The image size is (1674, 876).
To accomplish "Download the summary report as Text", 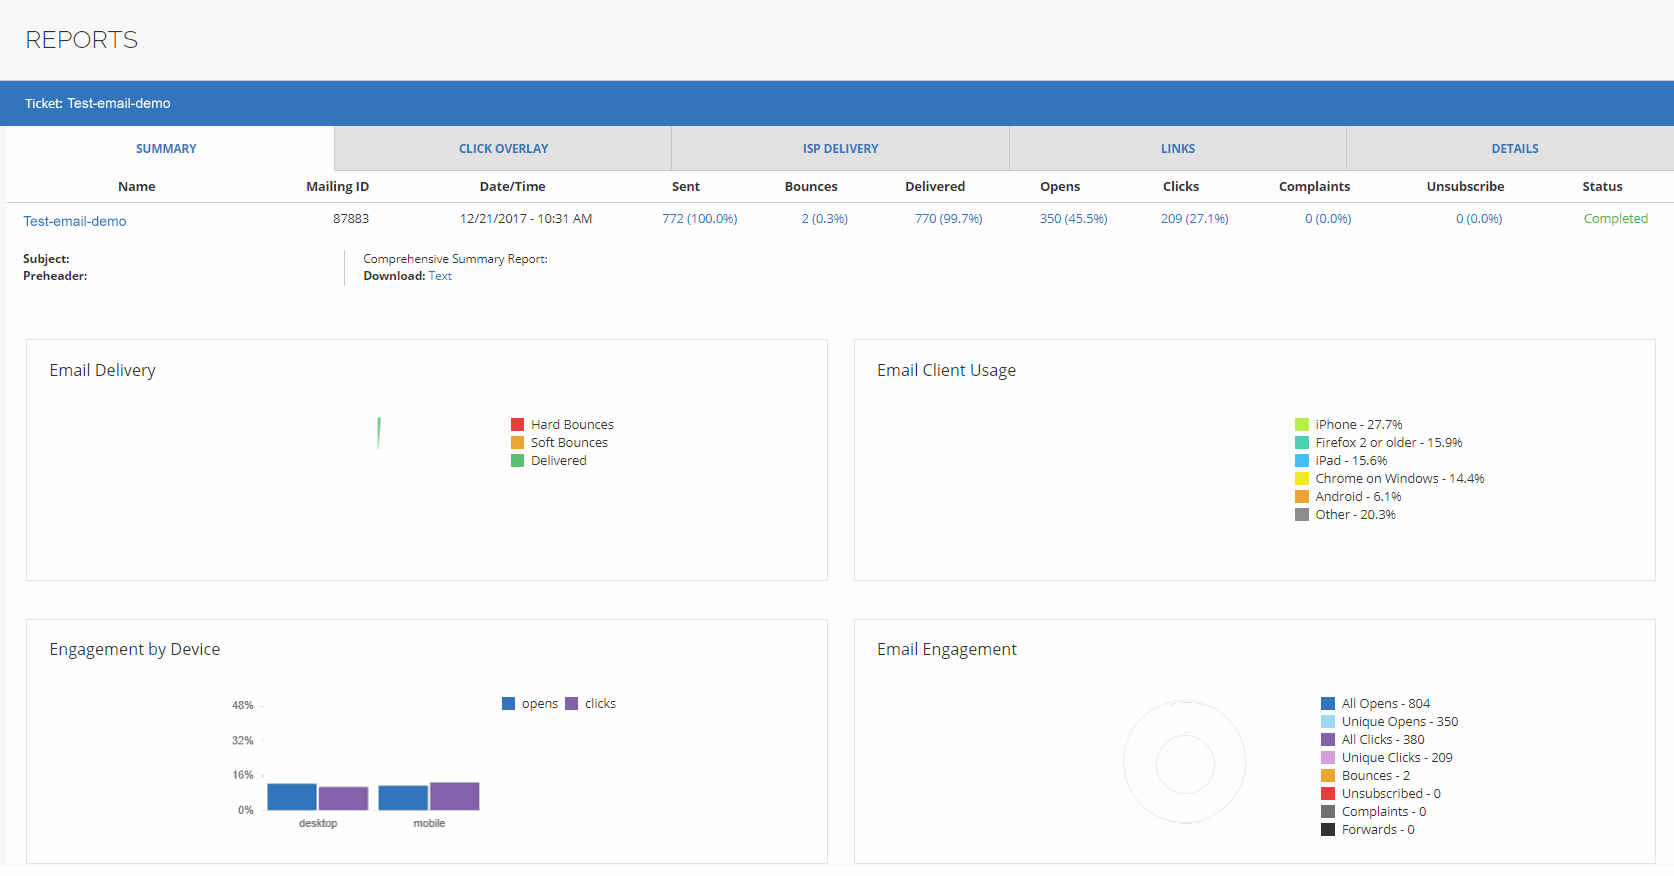I will (x=440, y=276).
